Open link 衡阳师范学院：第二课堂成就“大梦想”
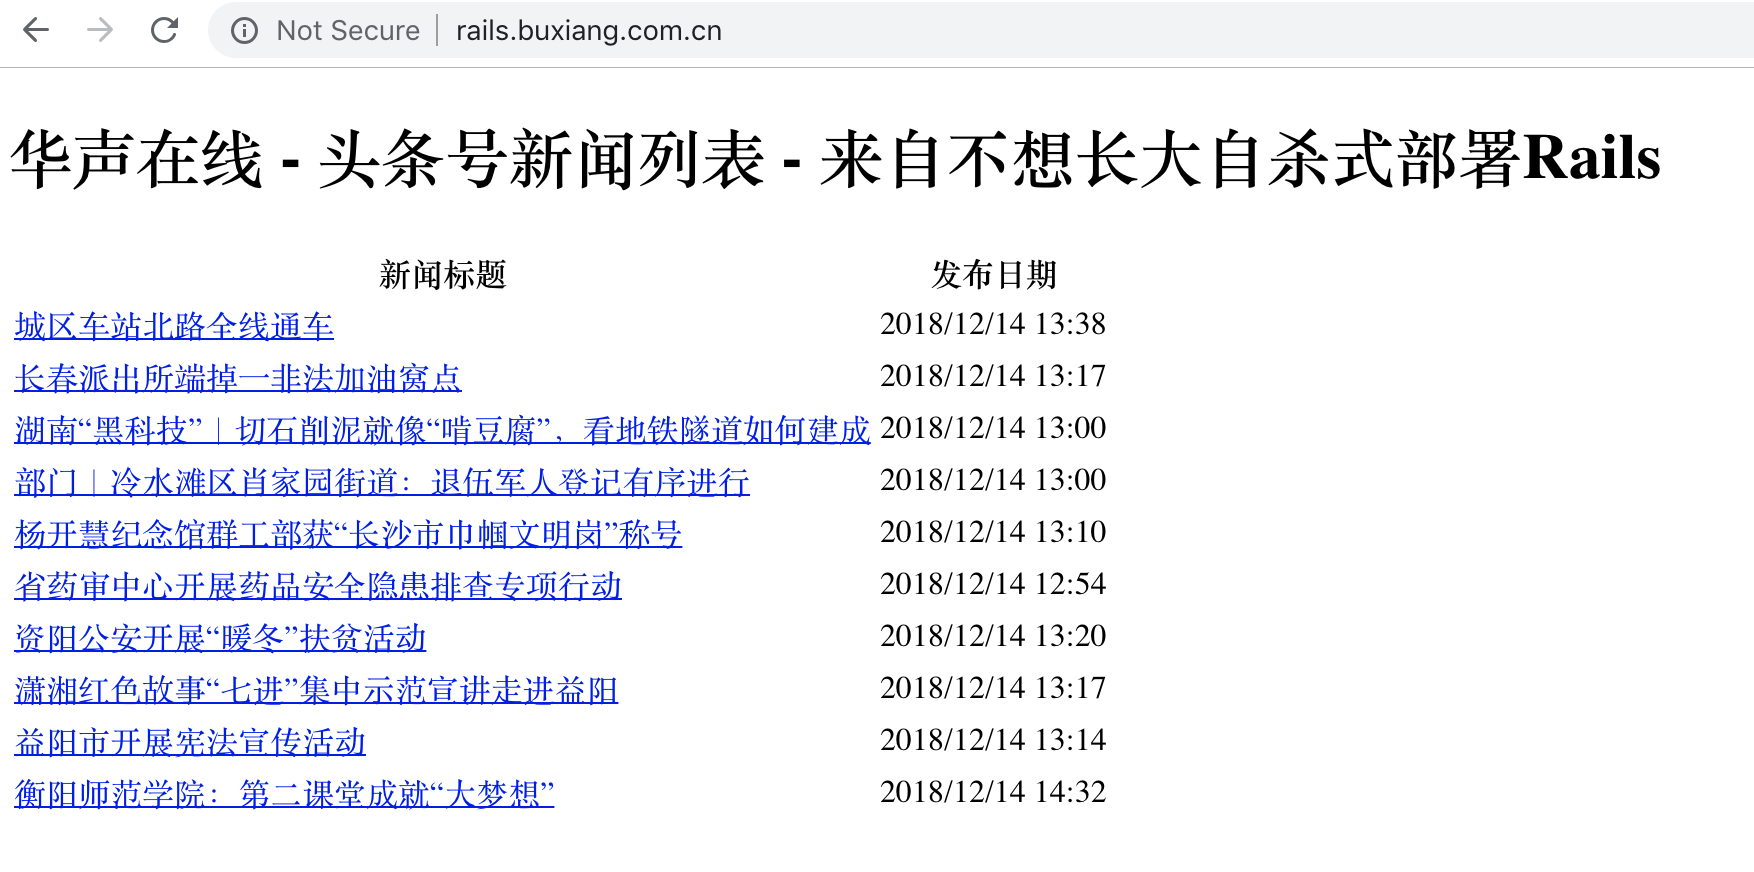The image size is (1754, 872). 284,794
